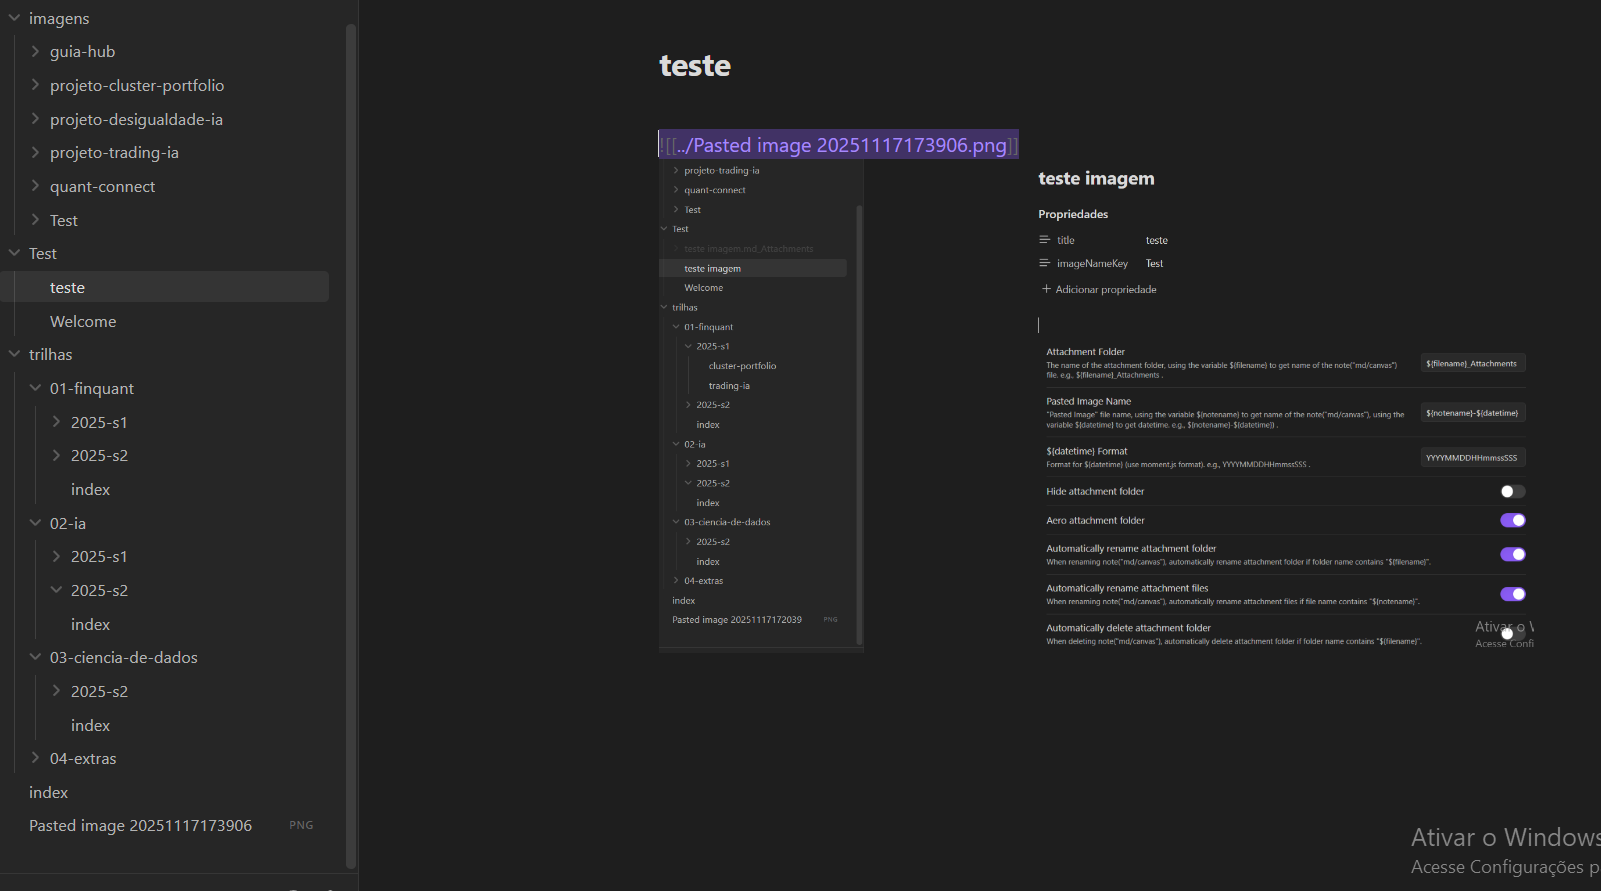Screen dimensions: 1601x891
Task: Expand the quant-connect folder chevron
Action: pyautogui.click(x=35, y=186)
